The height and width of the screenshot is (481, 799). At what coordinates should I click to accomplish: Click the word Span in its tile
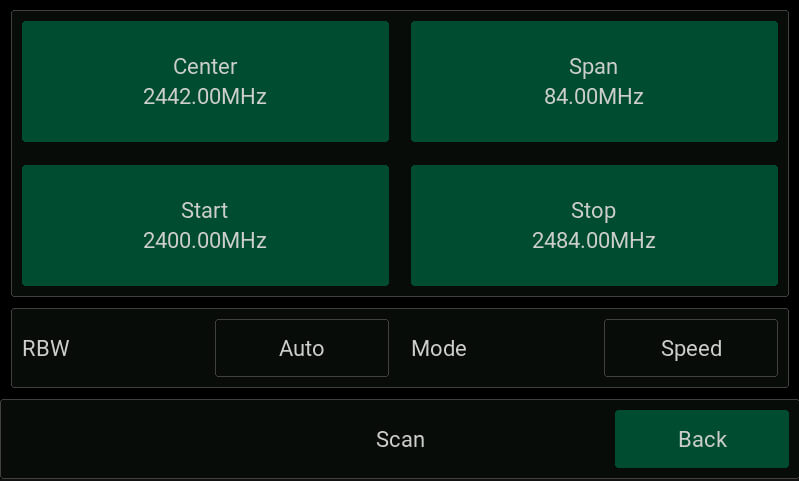tap(594, 67)
